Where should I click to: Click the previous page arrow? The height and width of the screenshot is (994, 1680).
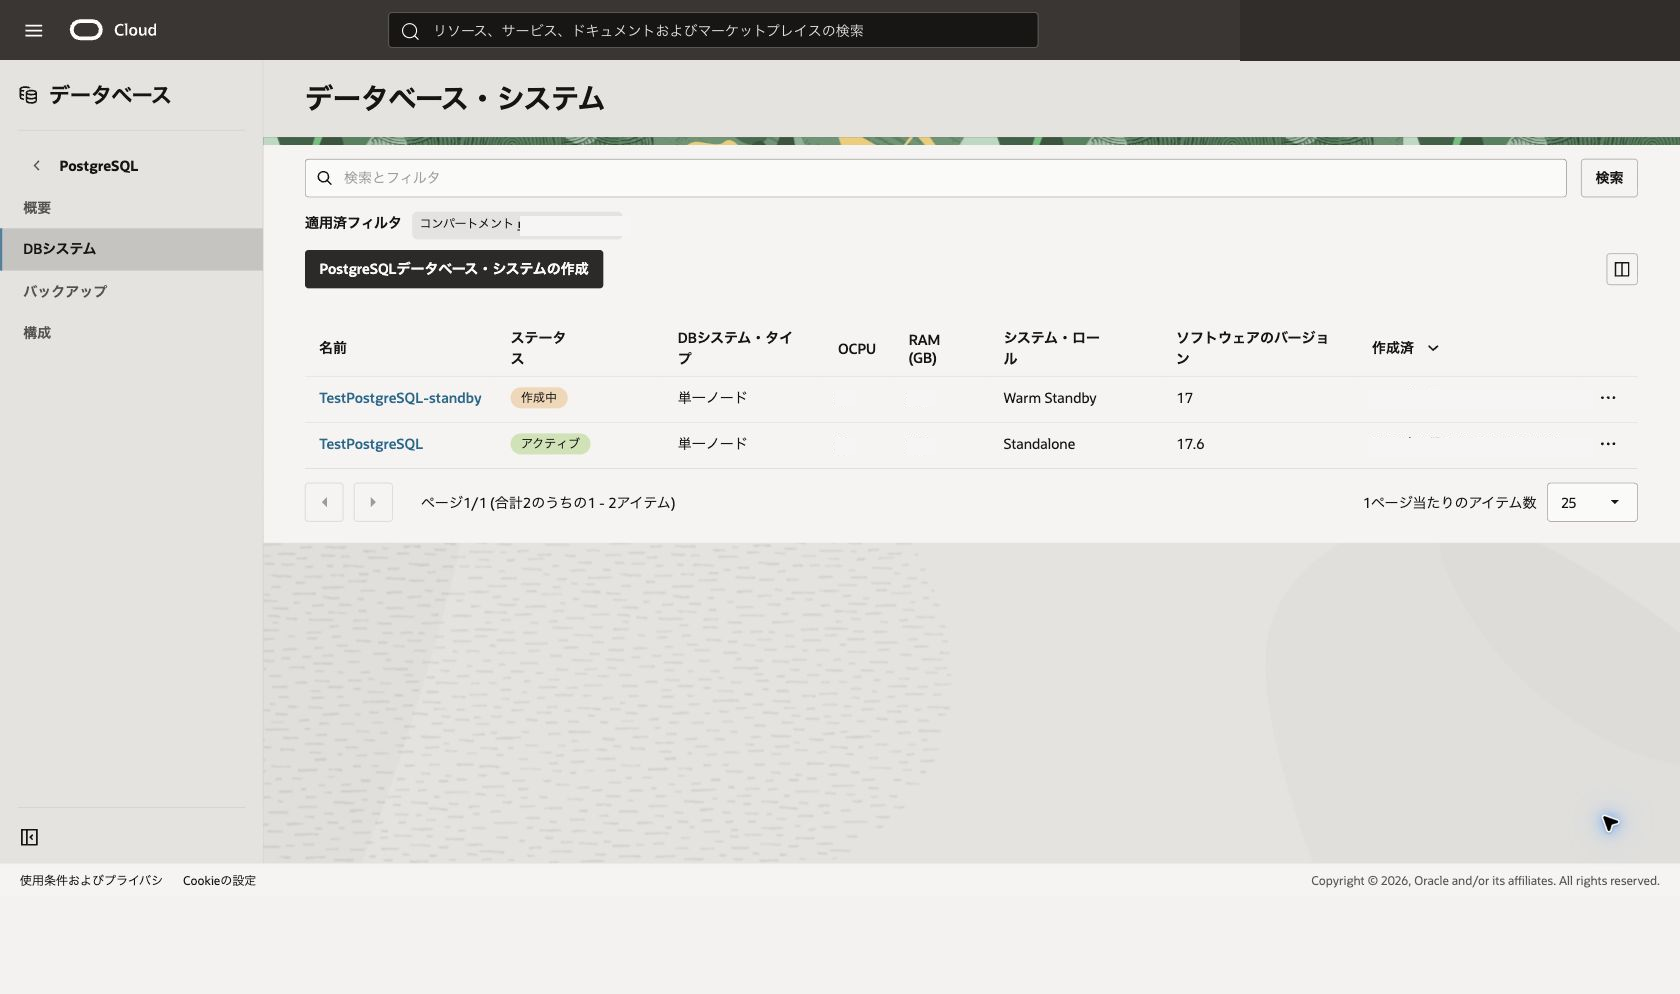(324, 502)
